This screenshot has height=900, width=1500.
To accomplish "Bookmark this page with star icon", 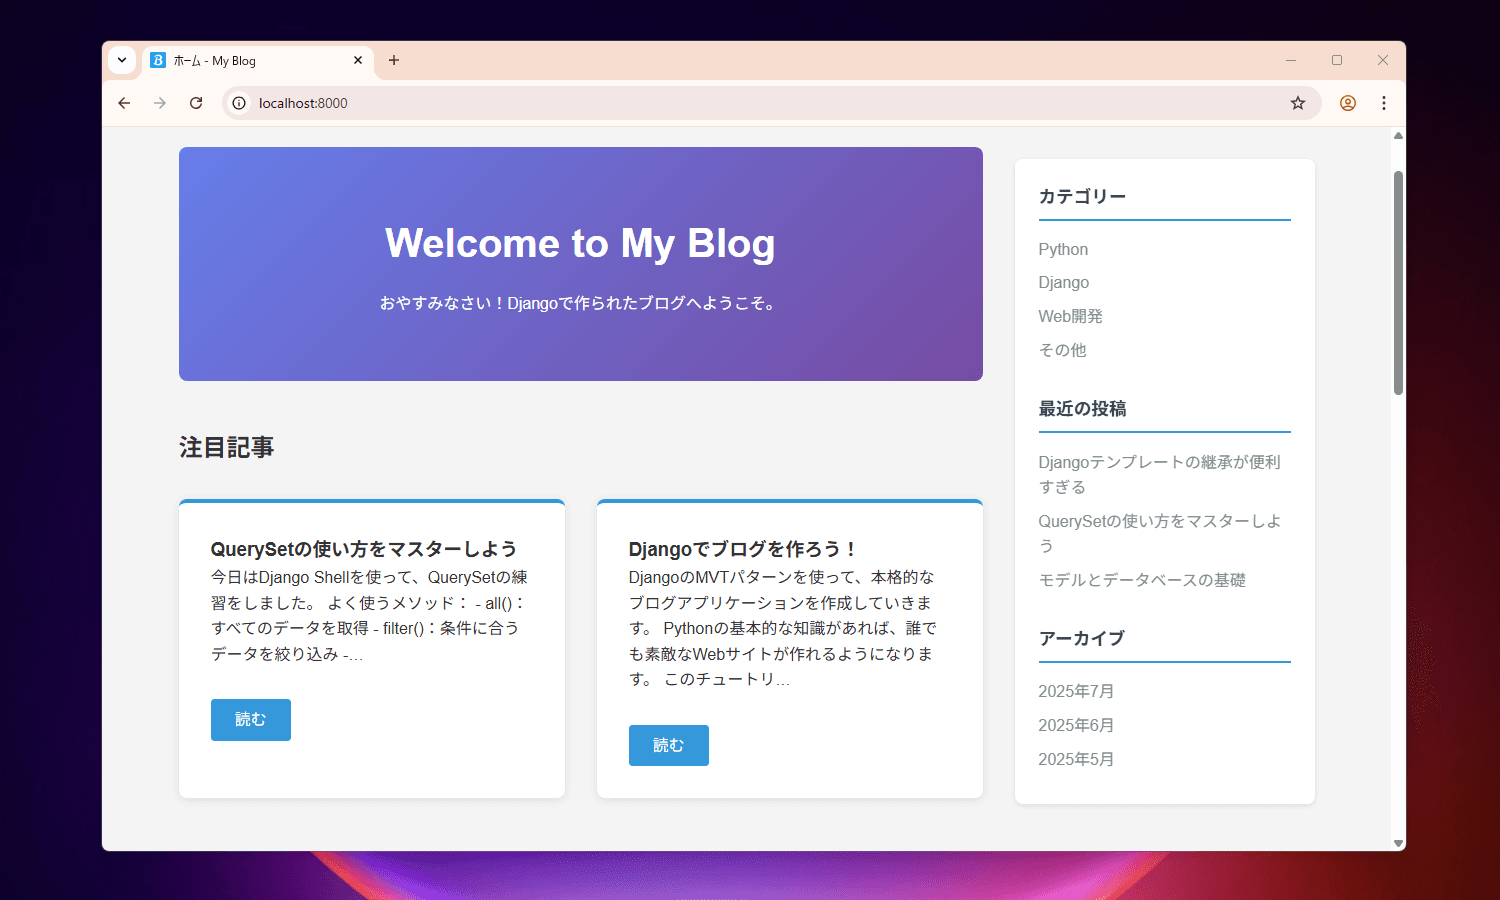I will pos(1298,103).
